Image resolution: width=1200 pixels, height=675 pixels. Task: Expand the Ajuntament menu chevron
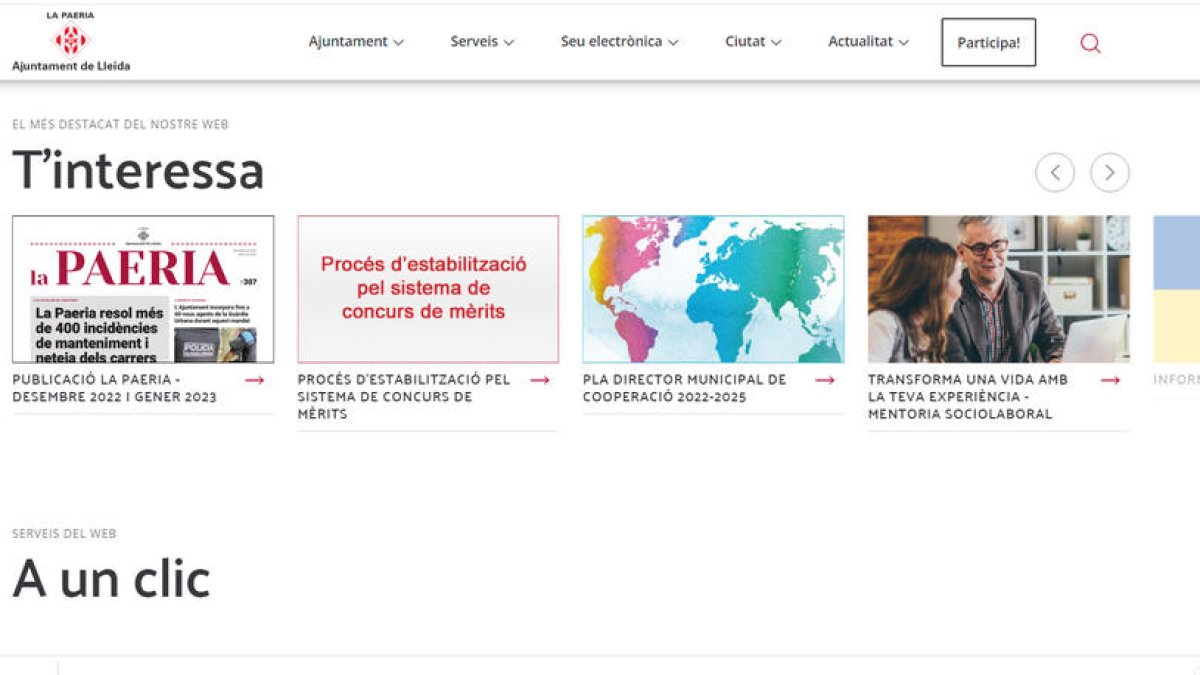[399, 43]
